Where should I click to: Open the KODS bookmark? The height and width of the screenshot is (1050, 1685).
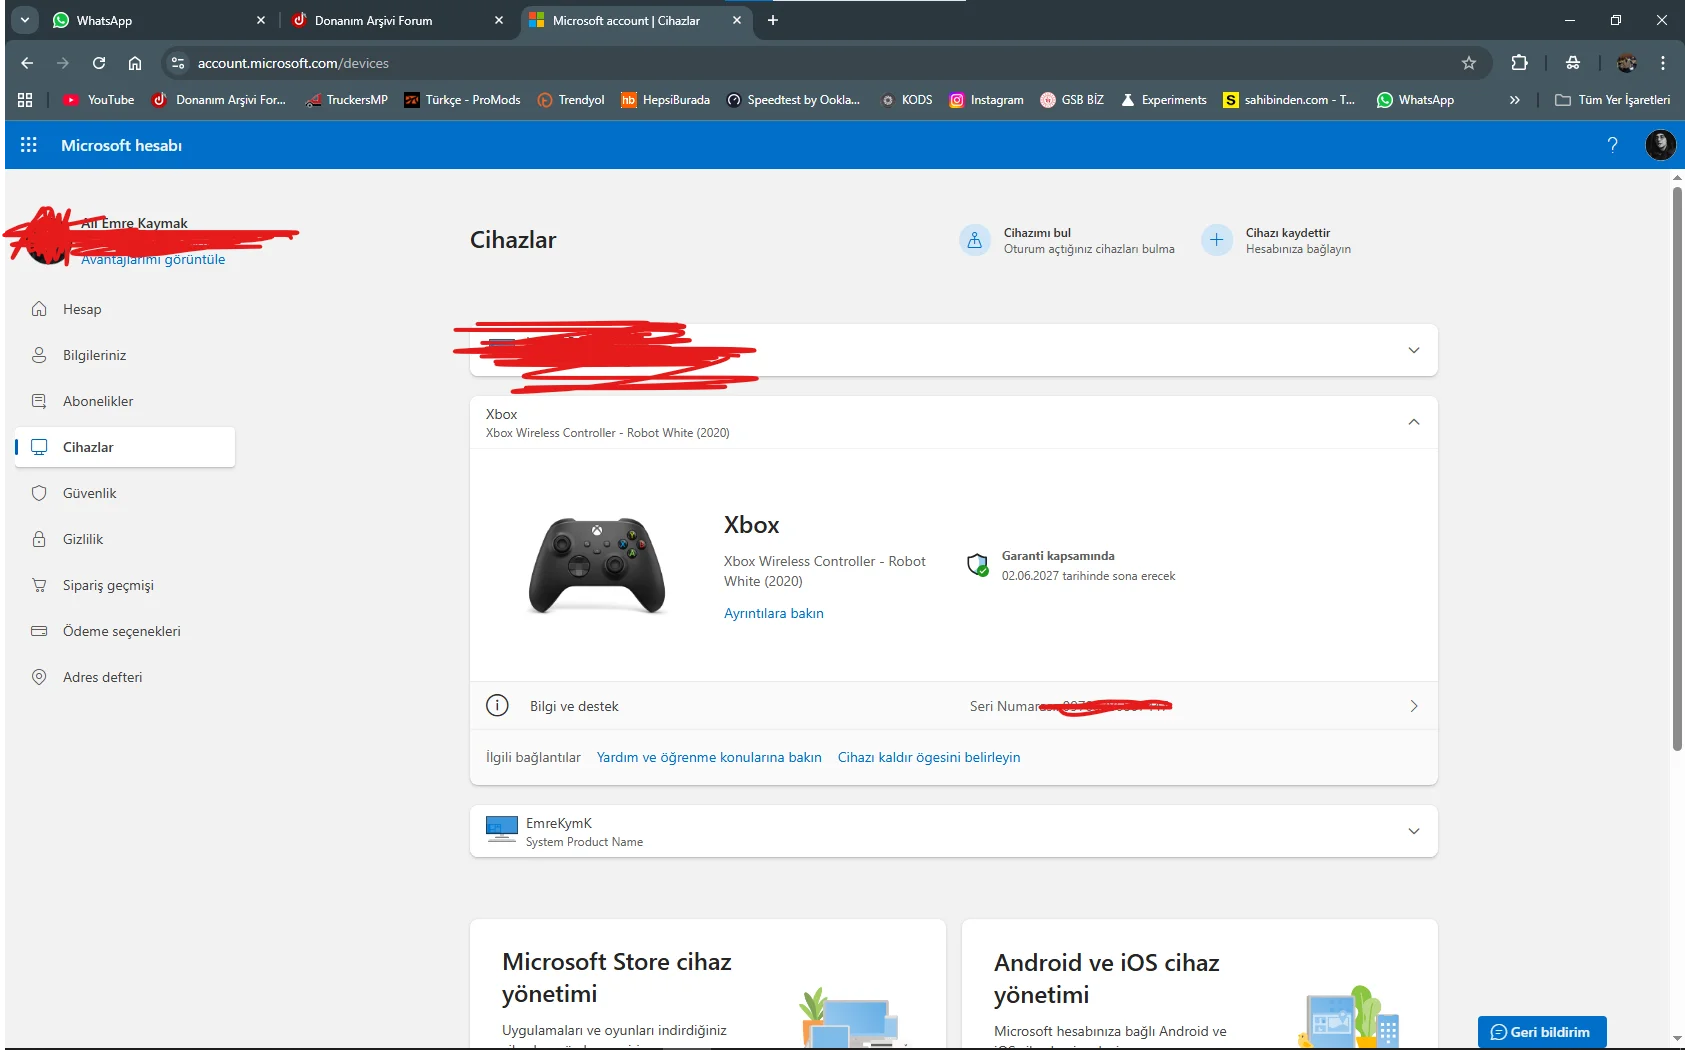coord(906,100)
